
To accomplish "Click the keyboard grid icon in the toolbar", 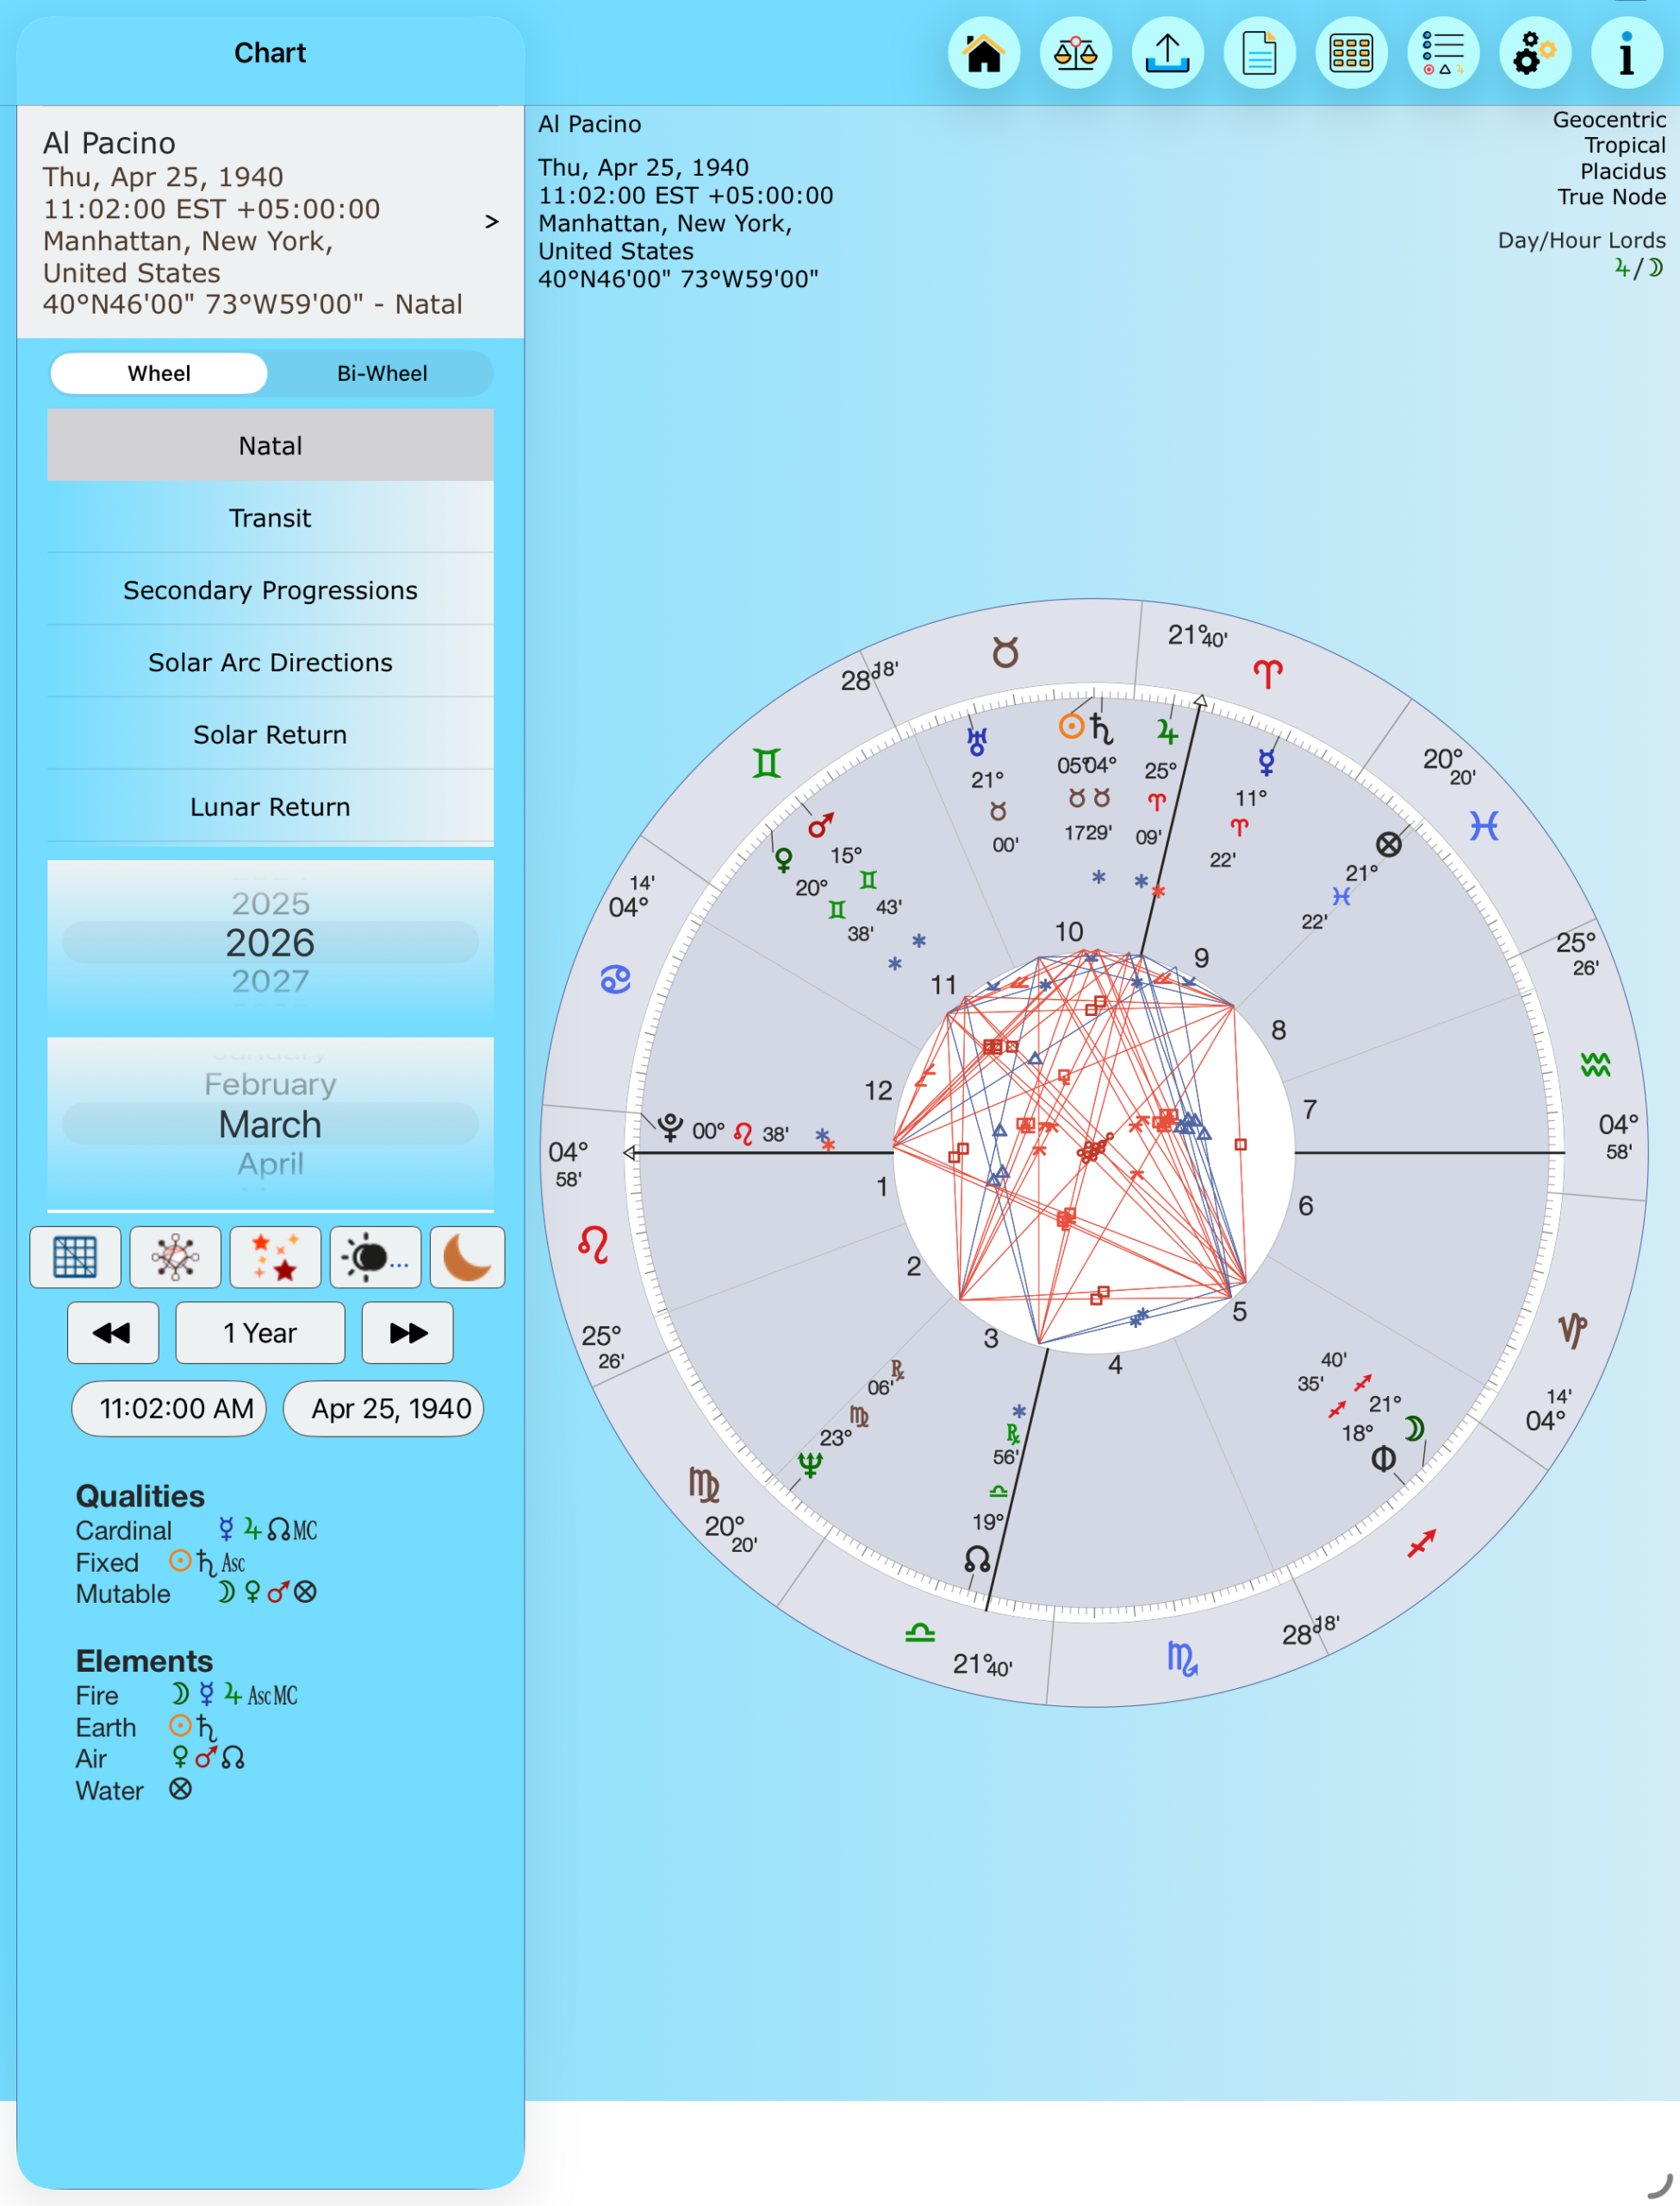I will (1351, 53).
